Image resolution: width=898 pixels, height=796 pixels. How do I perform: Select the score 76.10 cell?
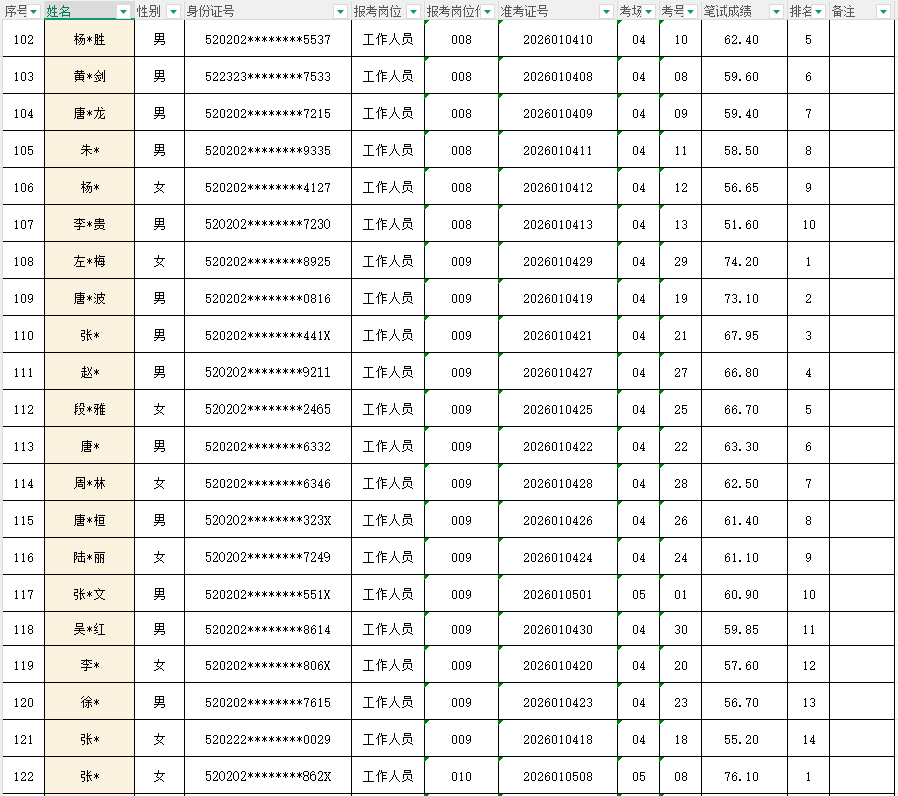[x=742, y=776]
